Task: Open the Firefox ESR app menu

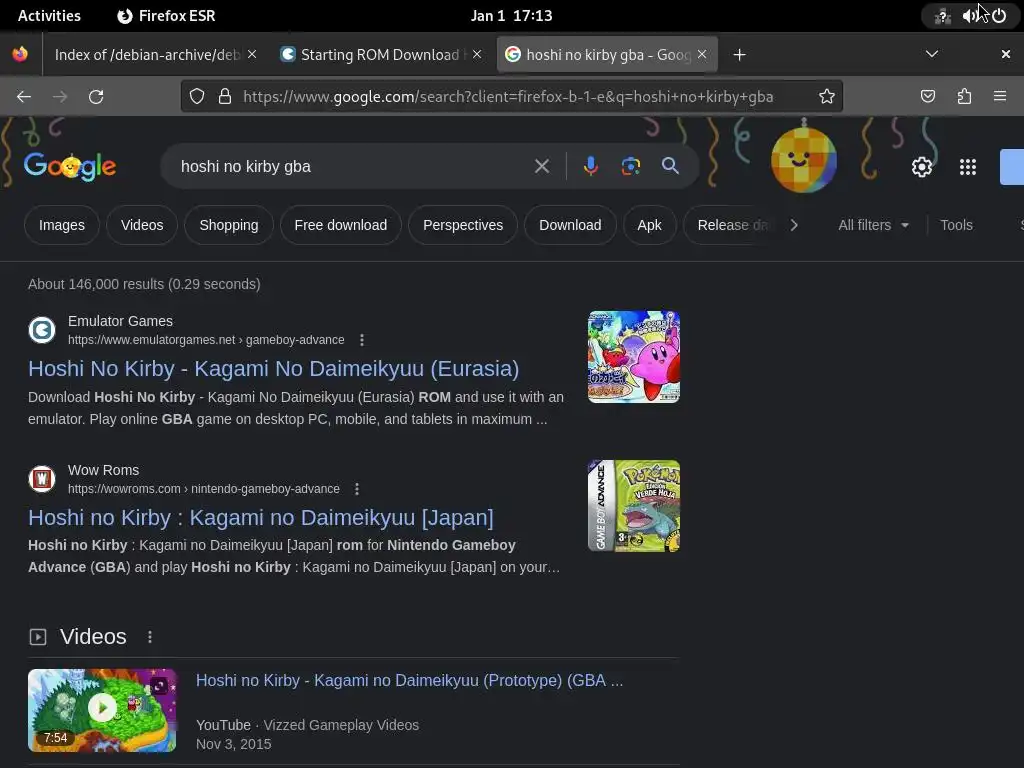Action: coord(166,16)
